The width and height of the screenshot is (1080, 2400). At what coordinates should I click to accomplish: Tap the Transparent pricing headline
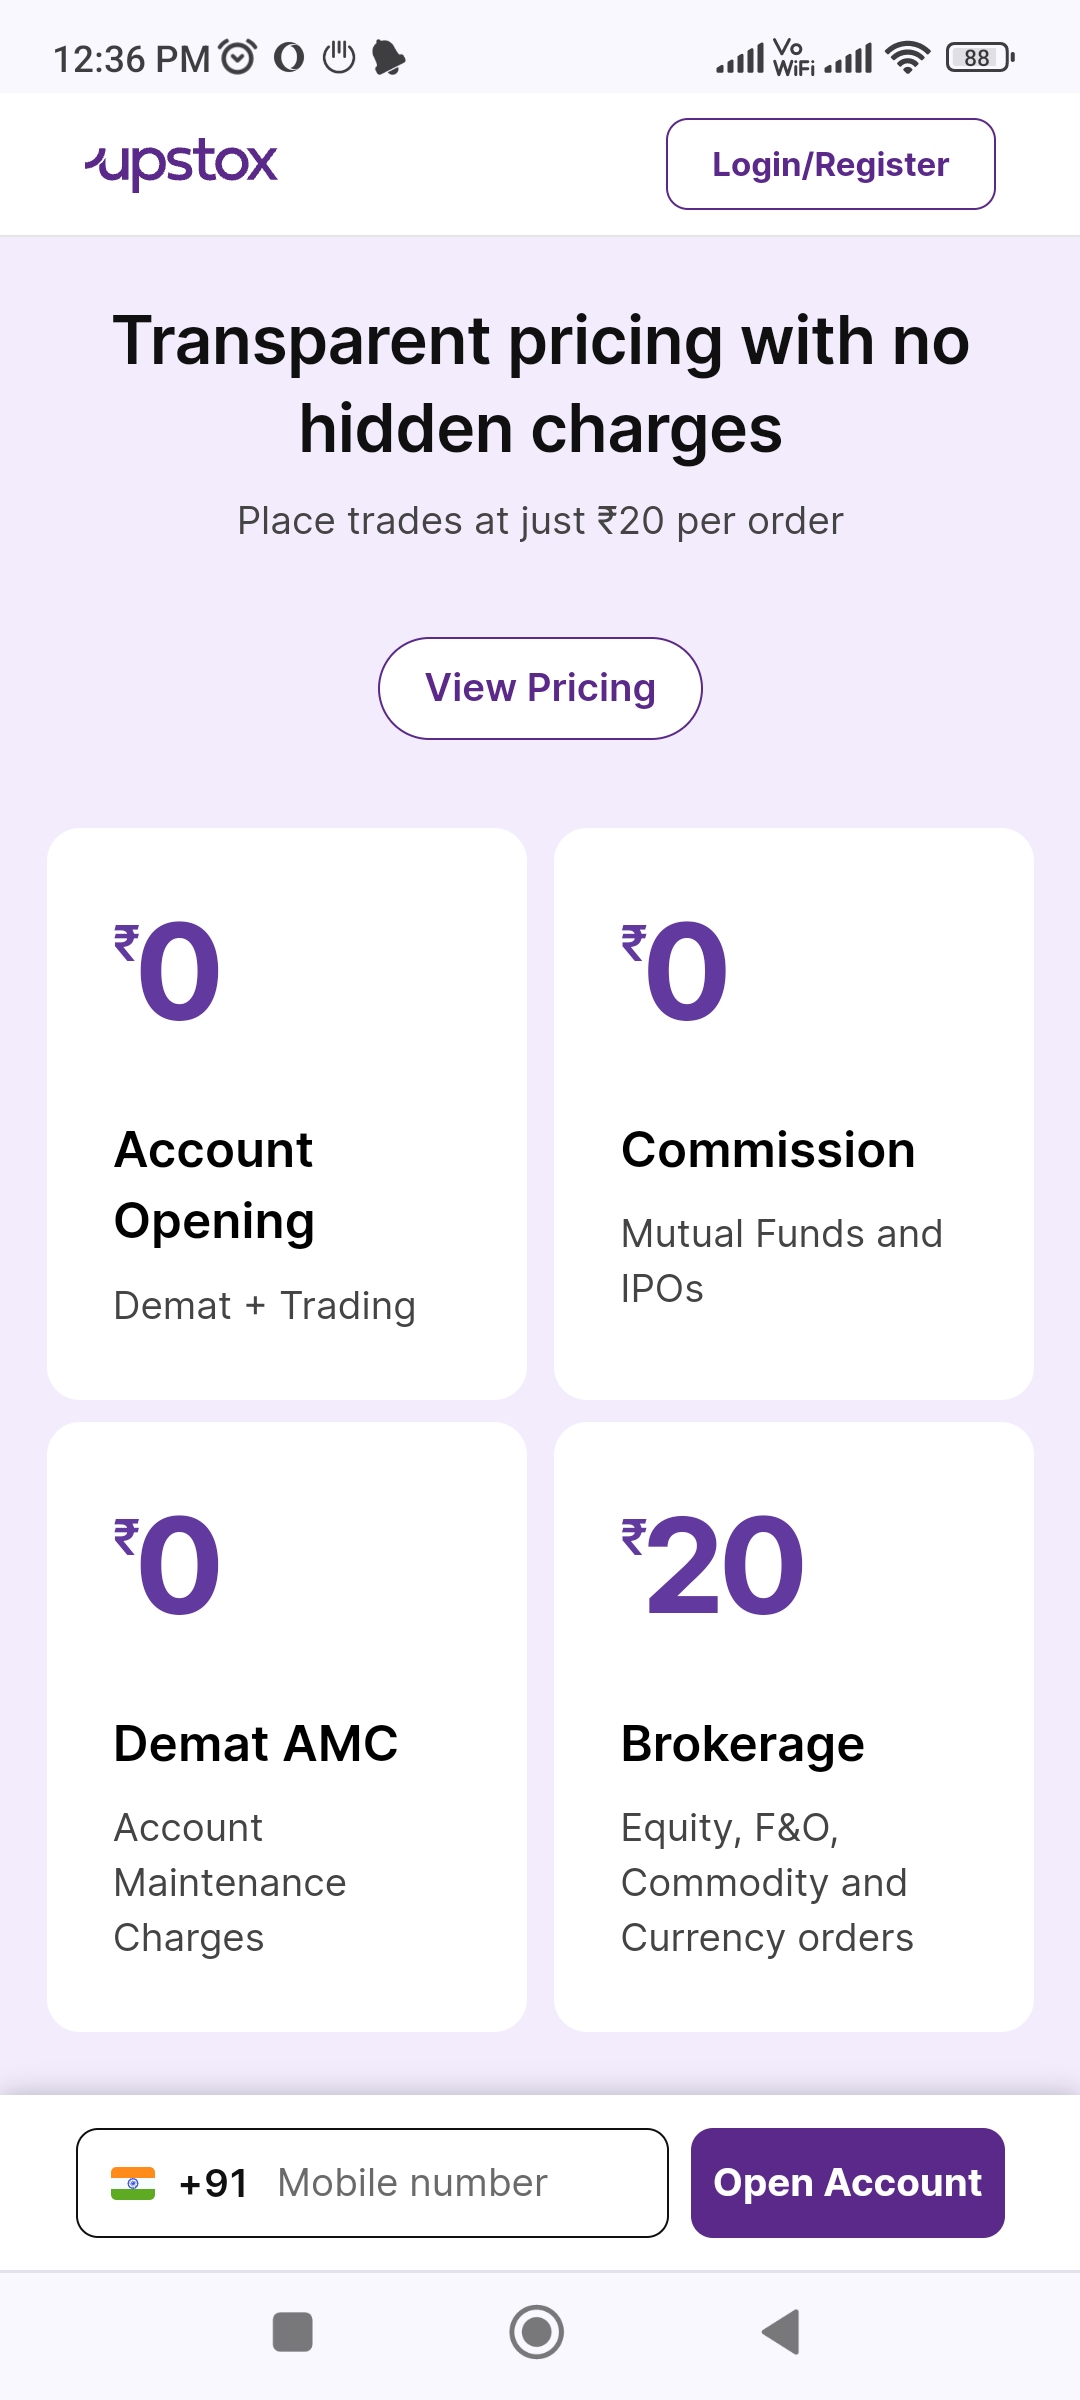[x=540, y=384]
